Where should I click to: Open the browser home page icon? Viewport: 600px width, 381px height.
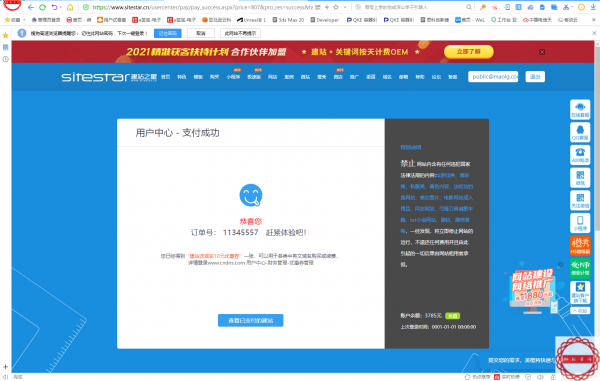coord(70,7)
